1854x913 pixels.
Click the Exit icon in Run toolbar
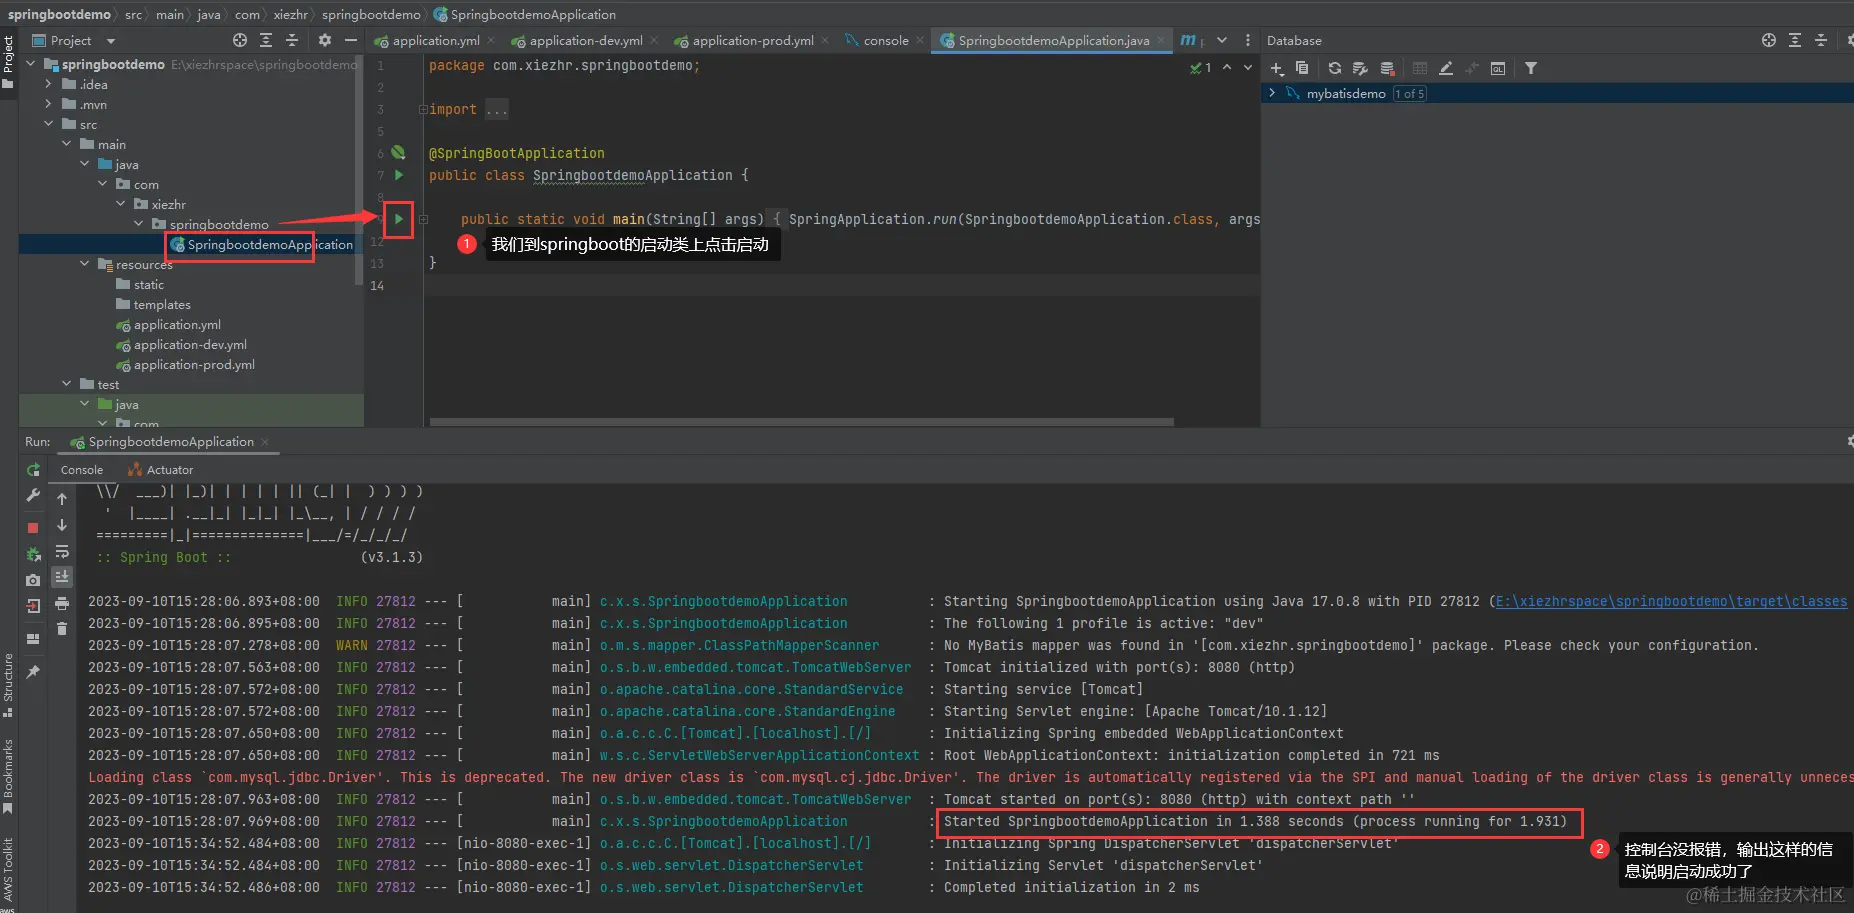pyautogui.click(x=33, y=606)
